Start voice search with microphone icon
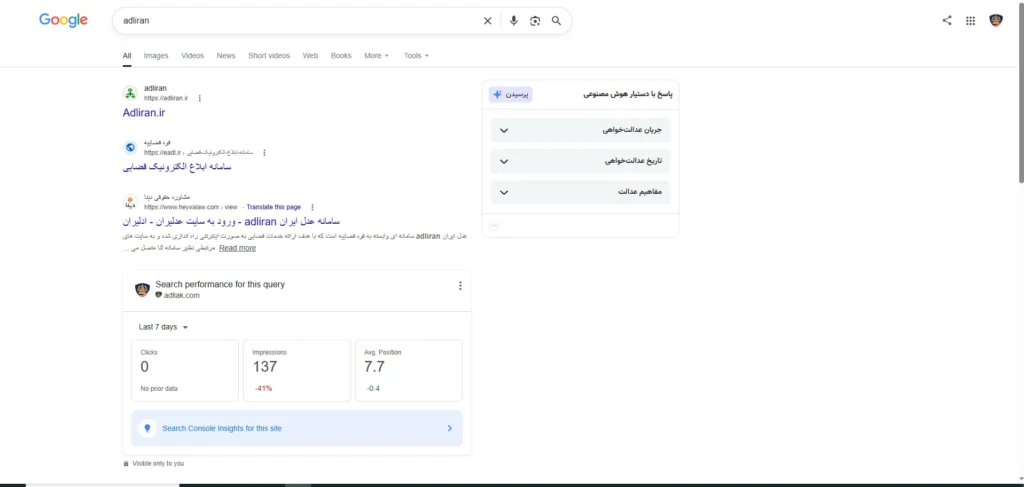 point(514,21)
